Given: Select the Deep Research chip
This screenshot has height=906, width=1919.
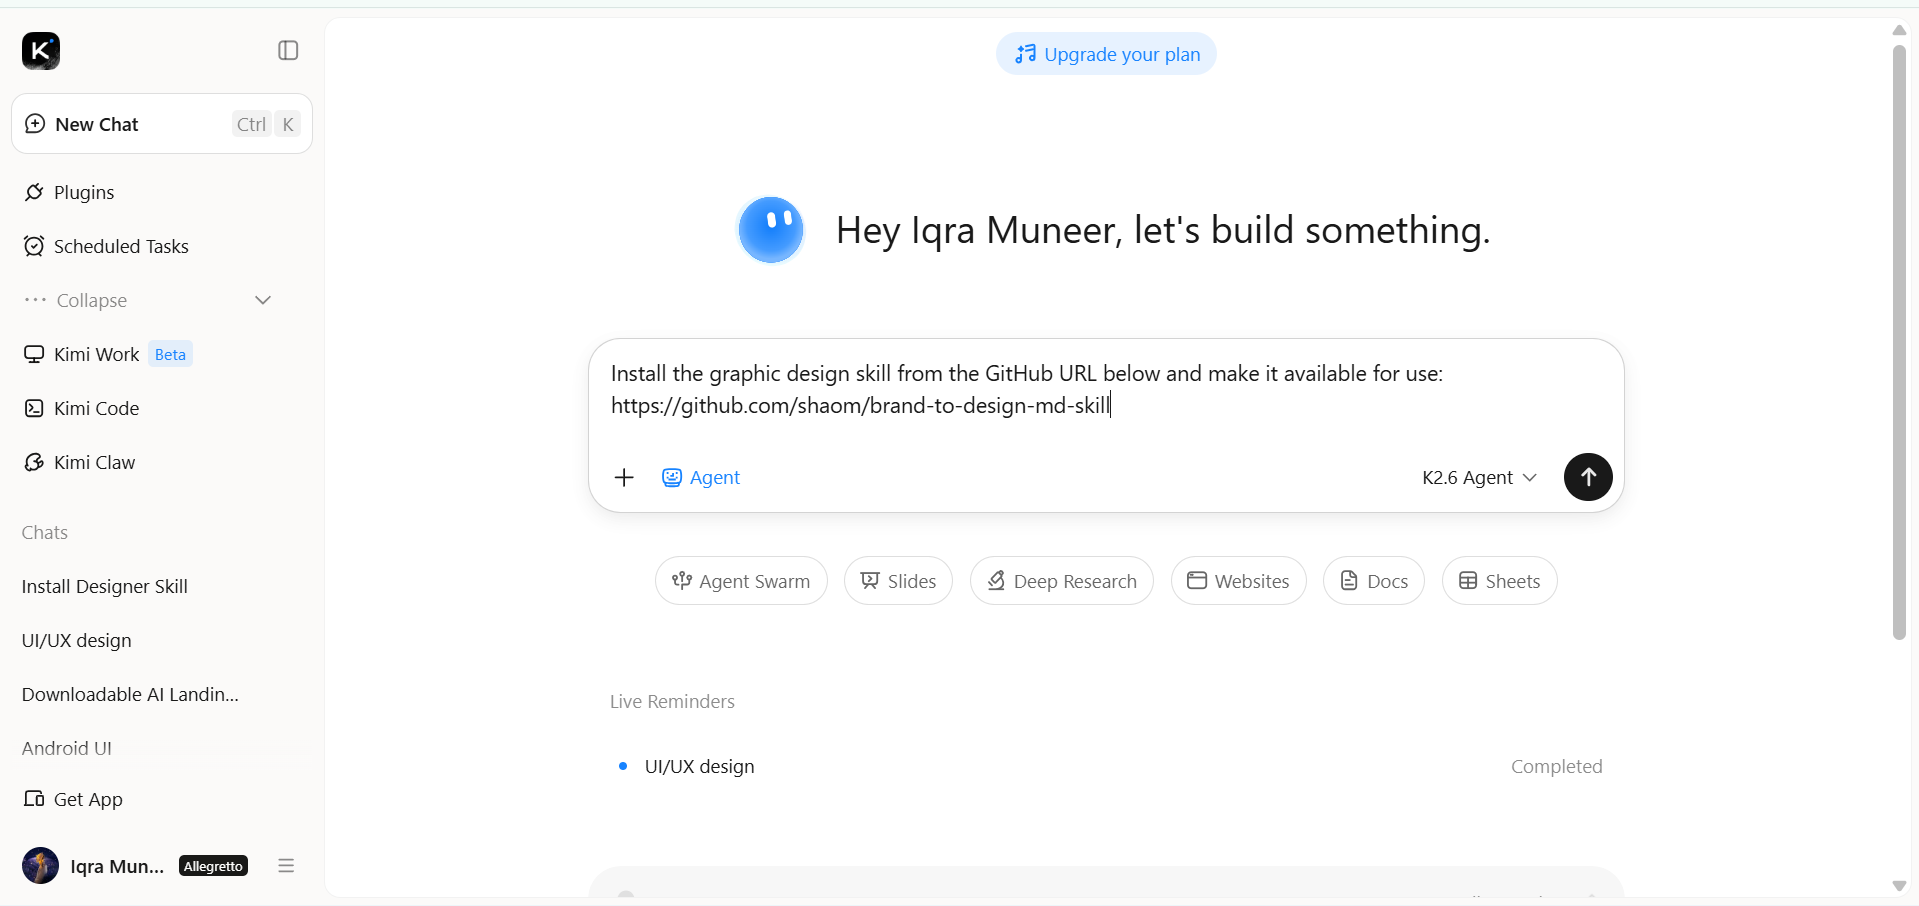Looking at the screenshot, I should pyautogui.click(x=1061, y=581).
